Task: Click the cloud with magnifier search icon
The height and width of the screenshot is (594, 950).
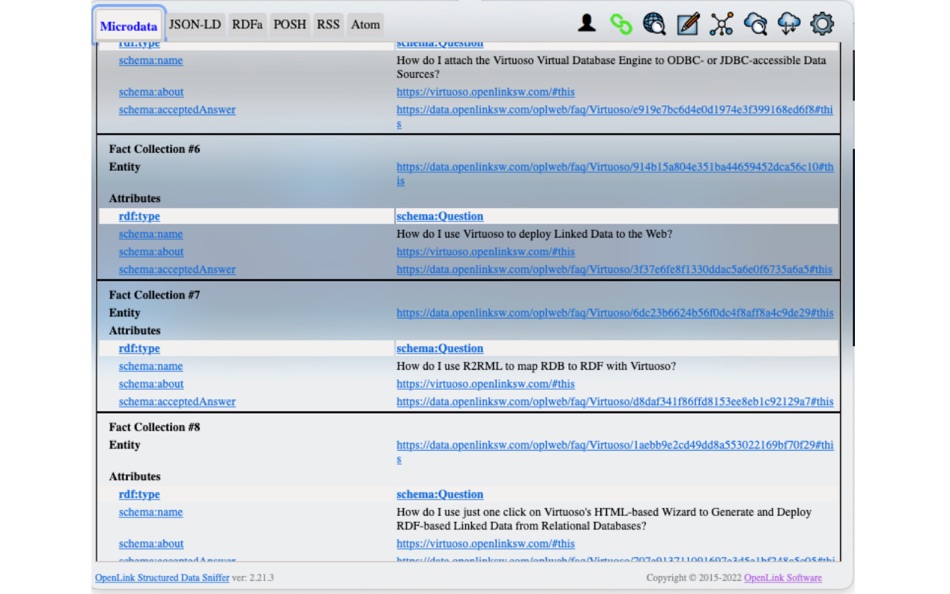Action: [756, 24]
